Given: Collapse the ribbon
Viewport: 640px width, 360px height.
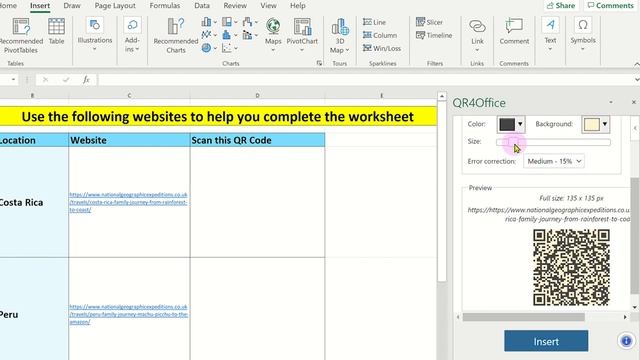Looking at the screenshot, I should click(636, 64).
